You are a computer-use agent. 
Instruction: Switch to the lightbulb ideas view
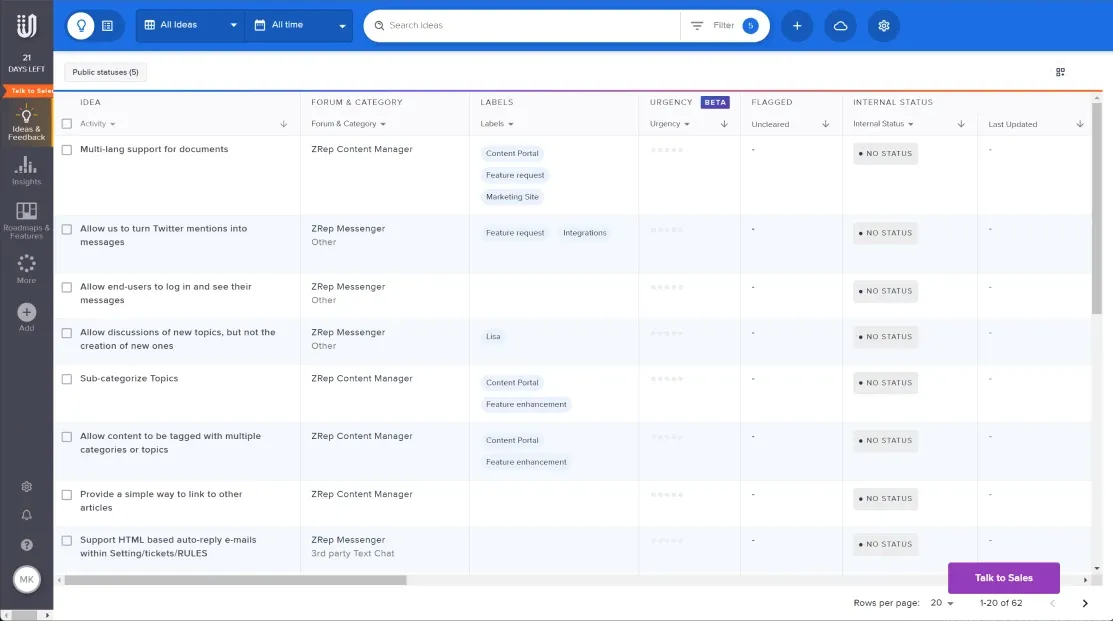(81, 26)
